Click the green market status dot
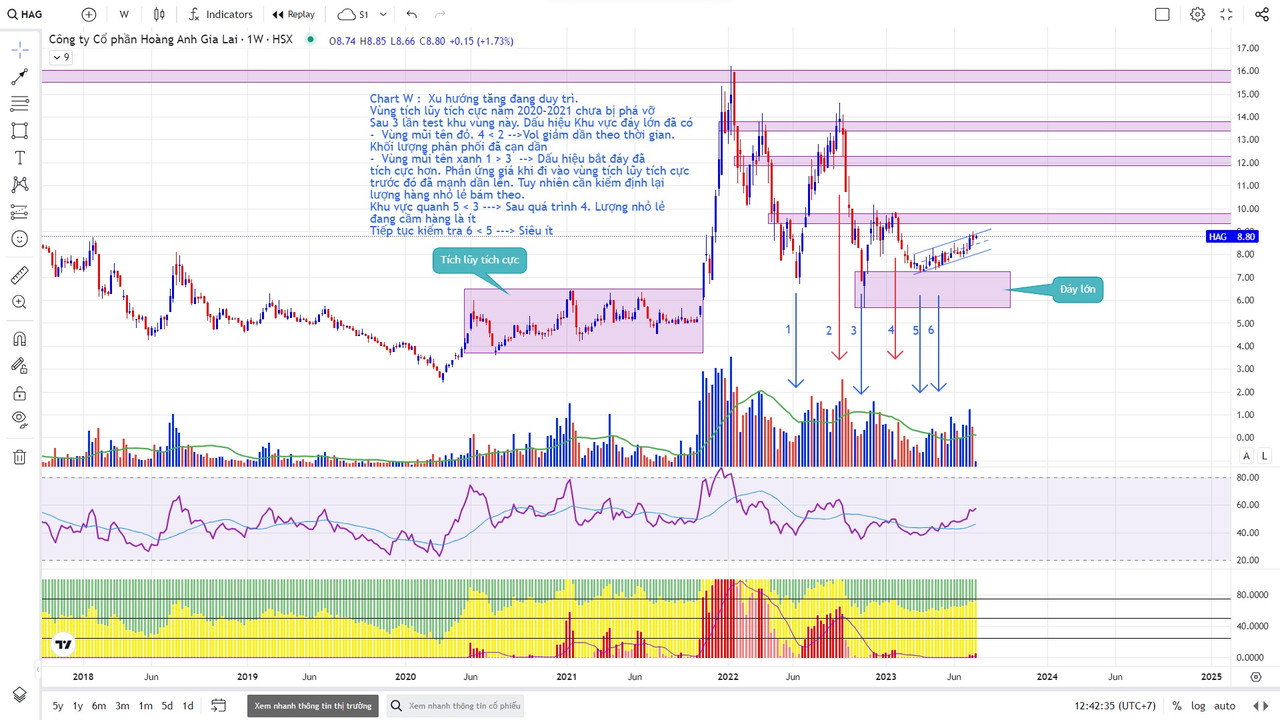The height and width of the screenshot is (720, 1280). pos(310,40)
